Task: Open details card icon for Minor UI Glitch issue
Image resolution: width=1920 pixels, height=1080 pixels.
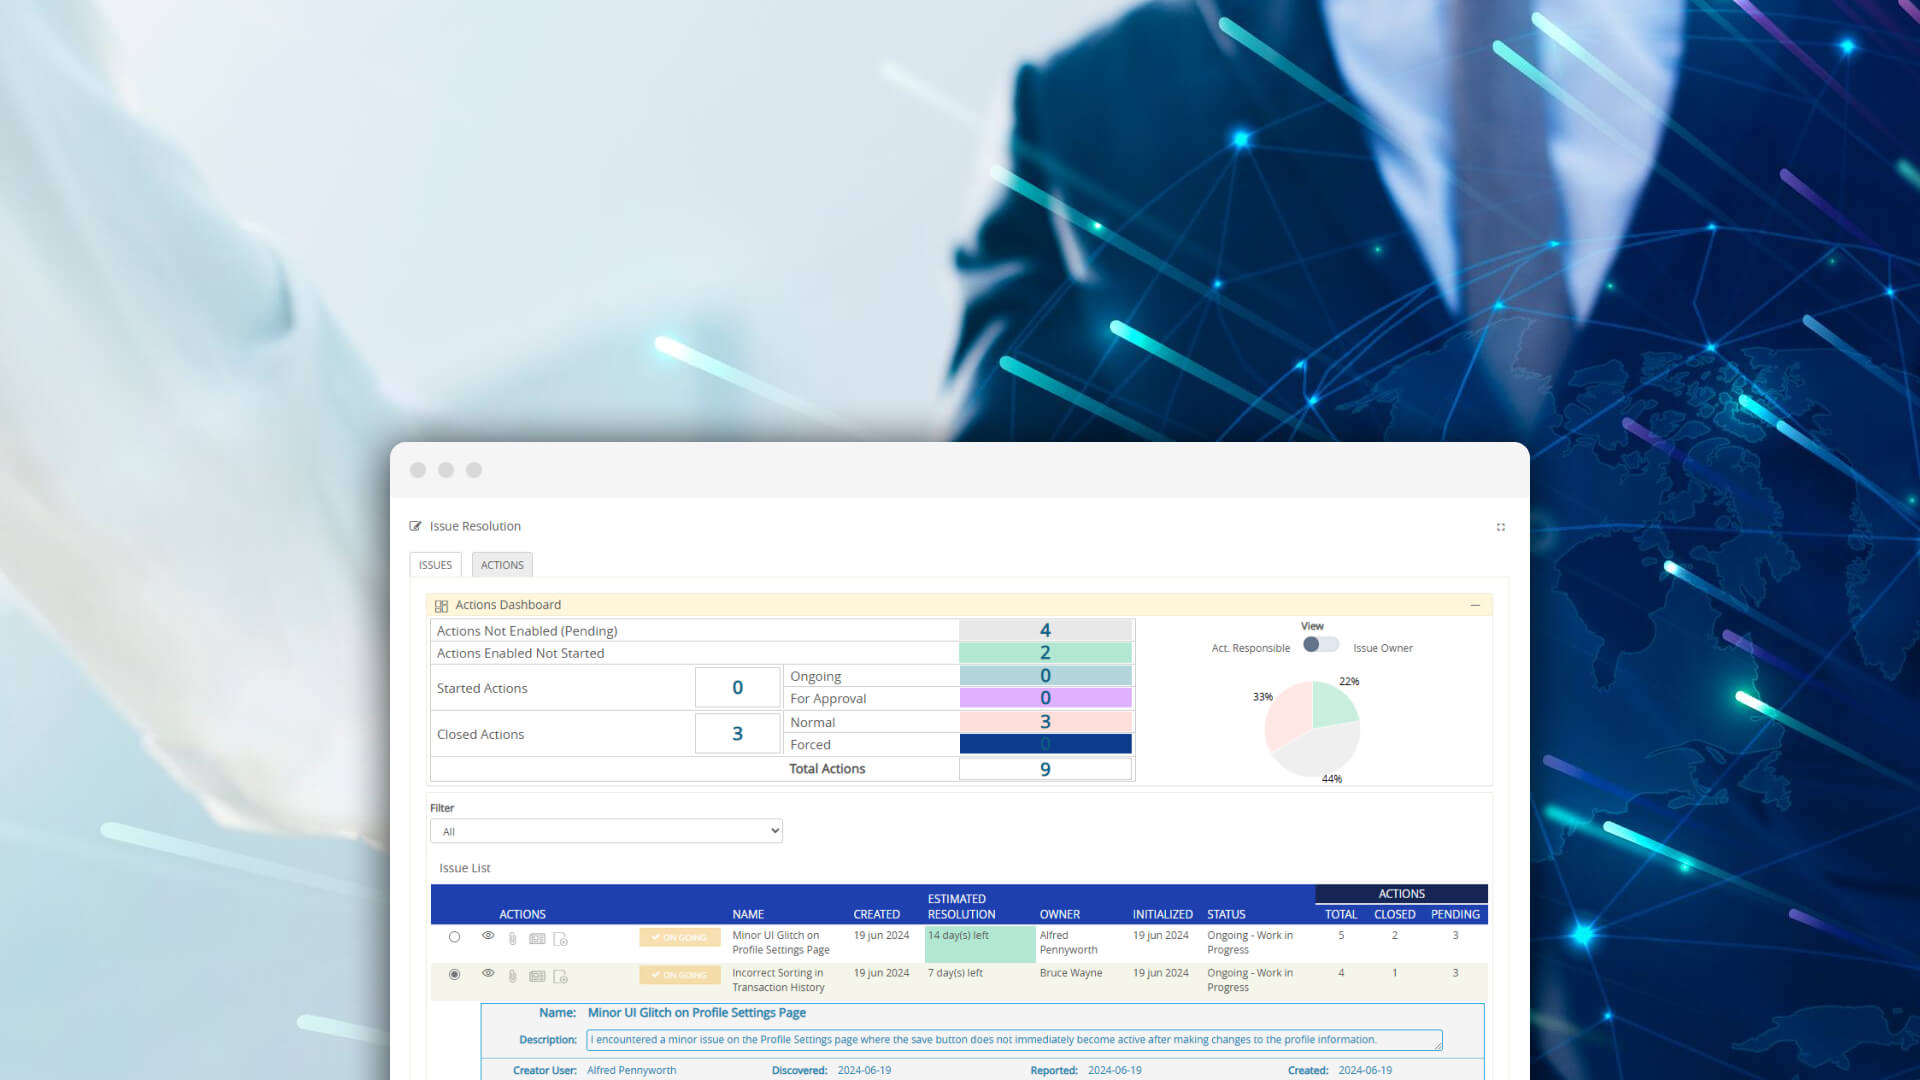Action: (537, 938)
